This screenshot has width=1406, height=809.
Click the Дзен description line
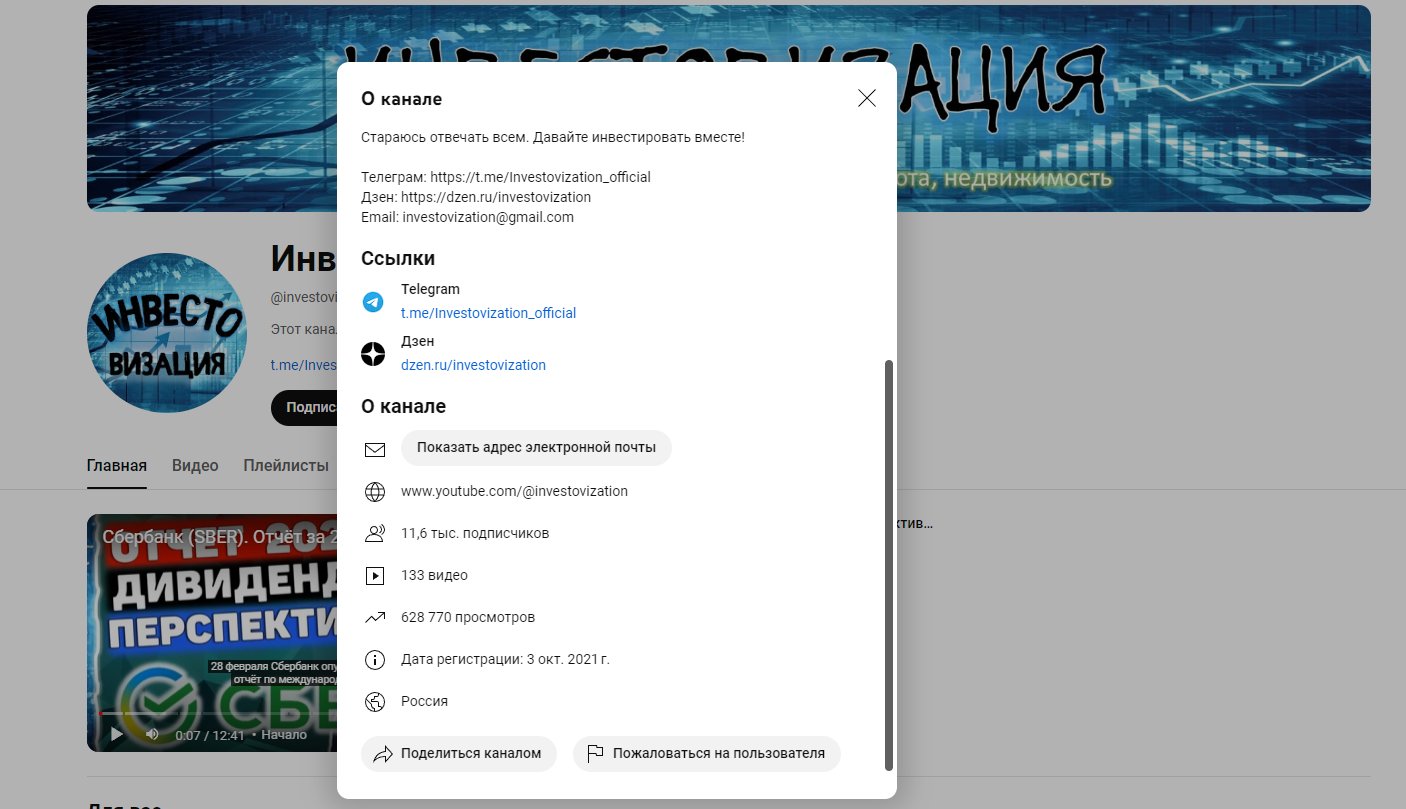click(x=476, y=197)
